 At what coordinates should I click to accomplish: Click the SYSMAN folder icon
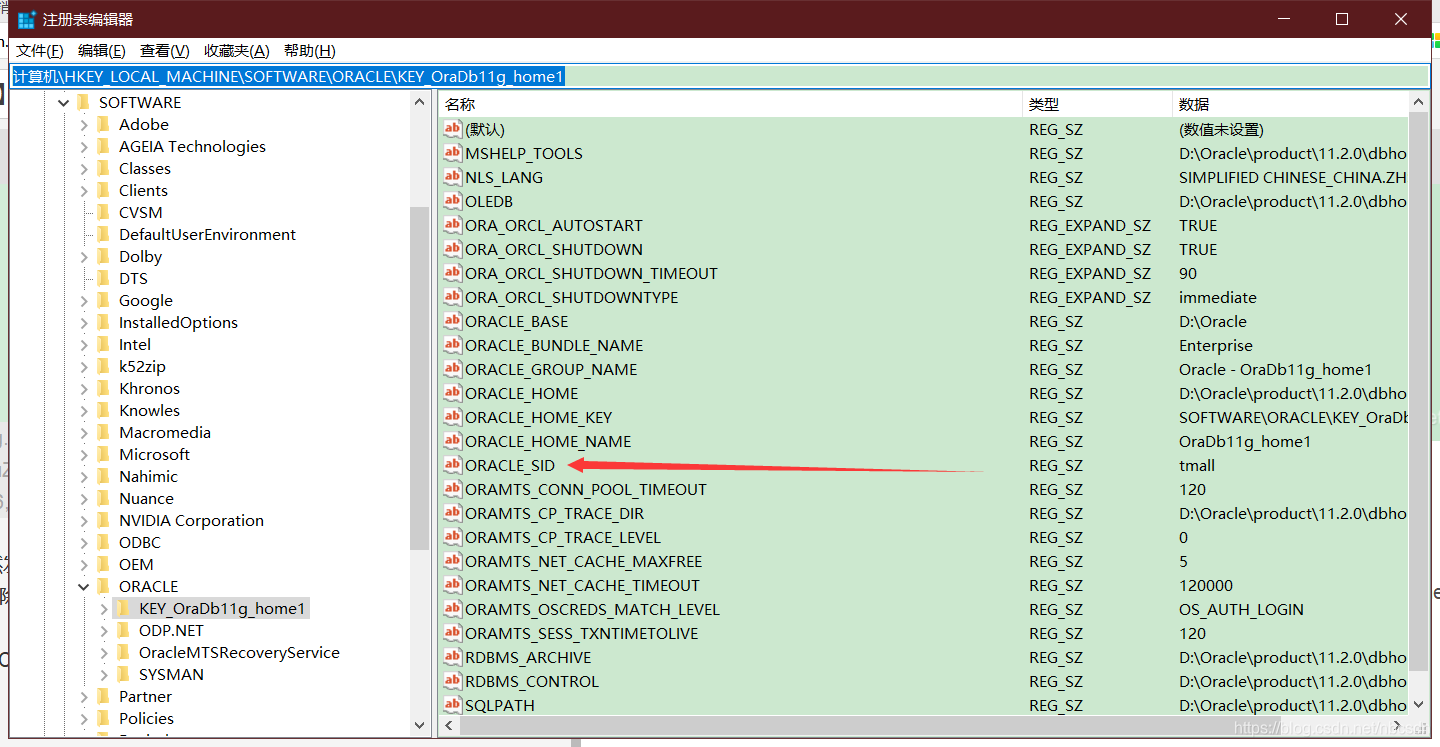click(x=123, y=674)
